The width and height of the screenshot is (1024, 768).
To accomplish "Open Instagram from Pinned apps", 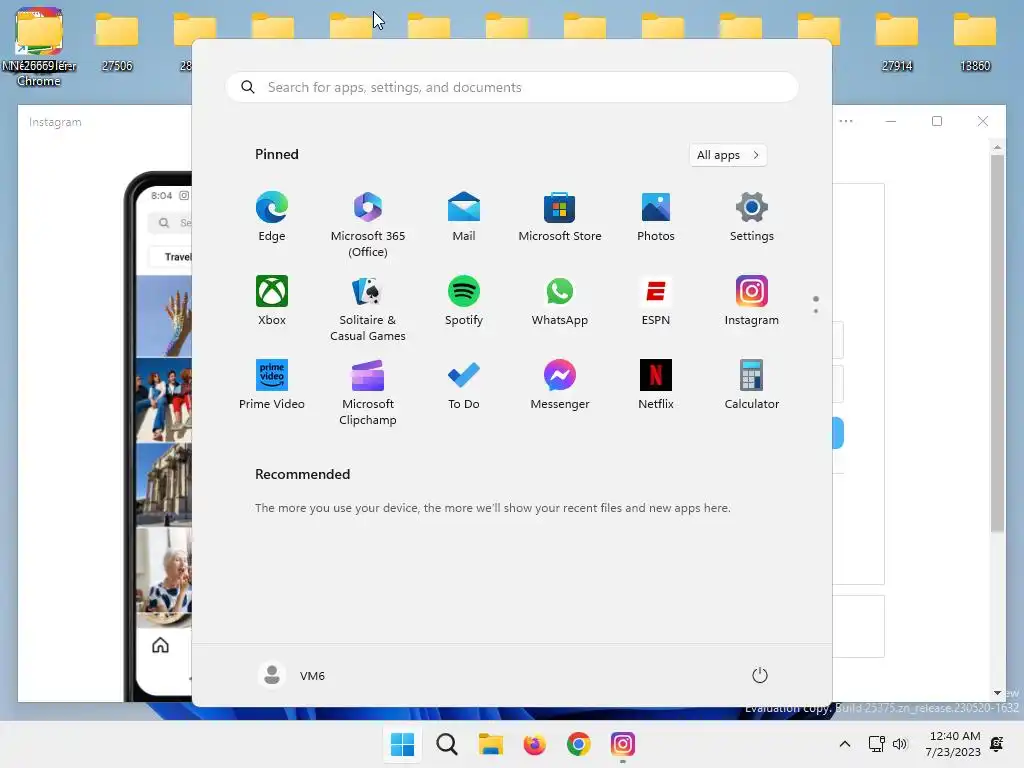I will [x=752, y=300].
